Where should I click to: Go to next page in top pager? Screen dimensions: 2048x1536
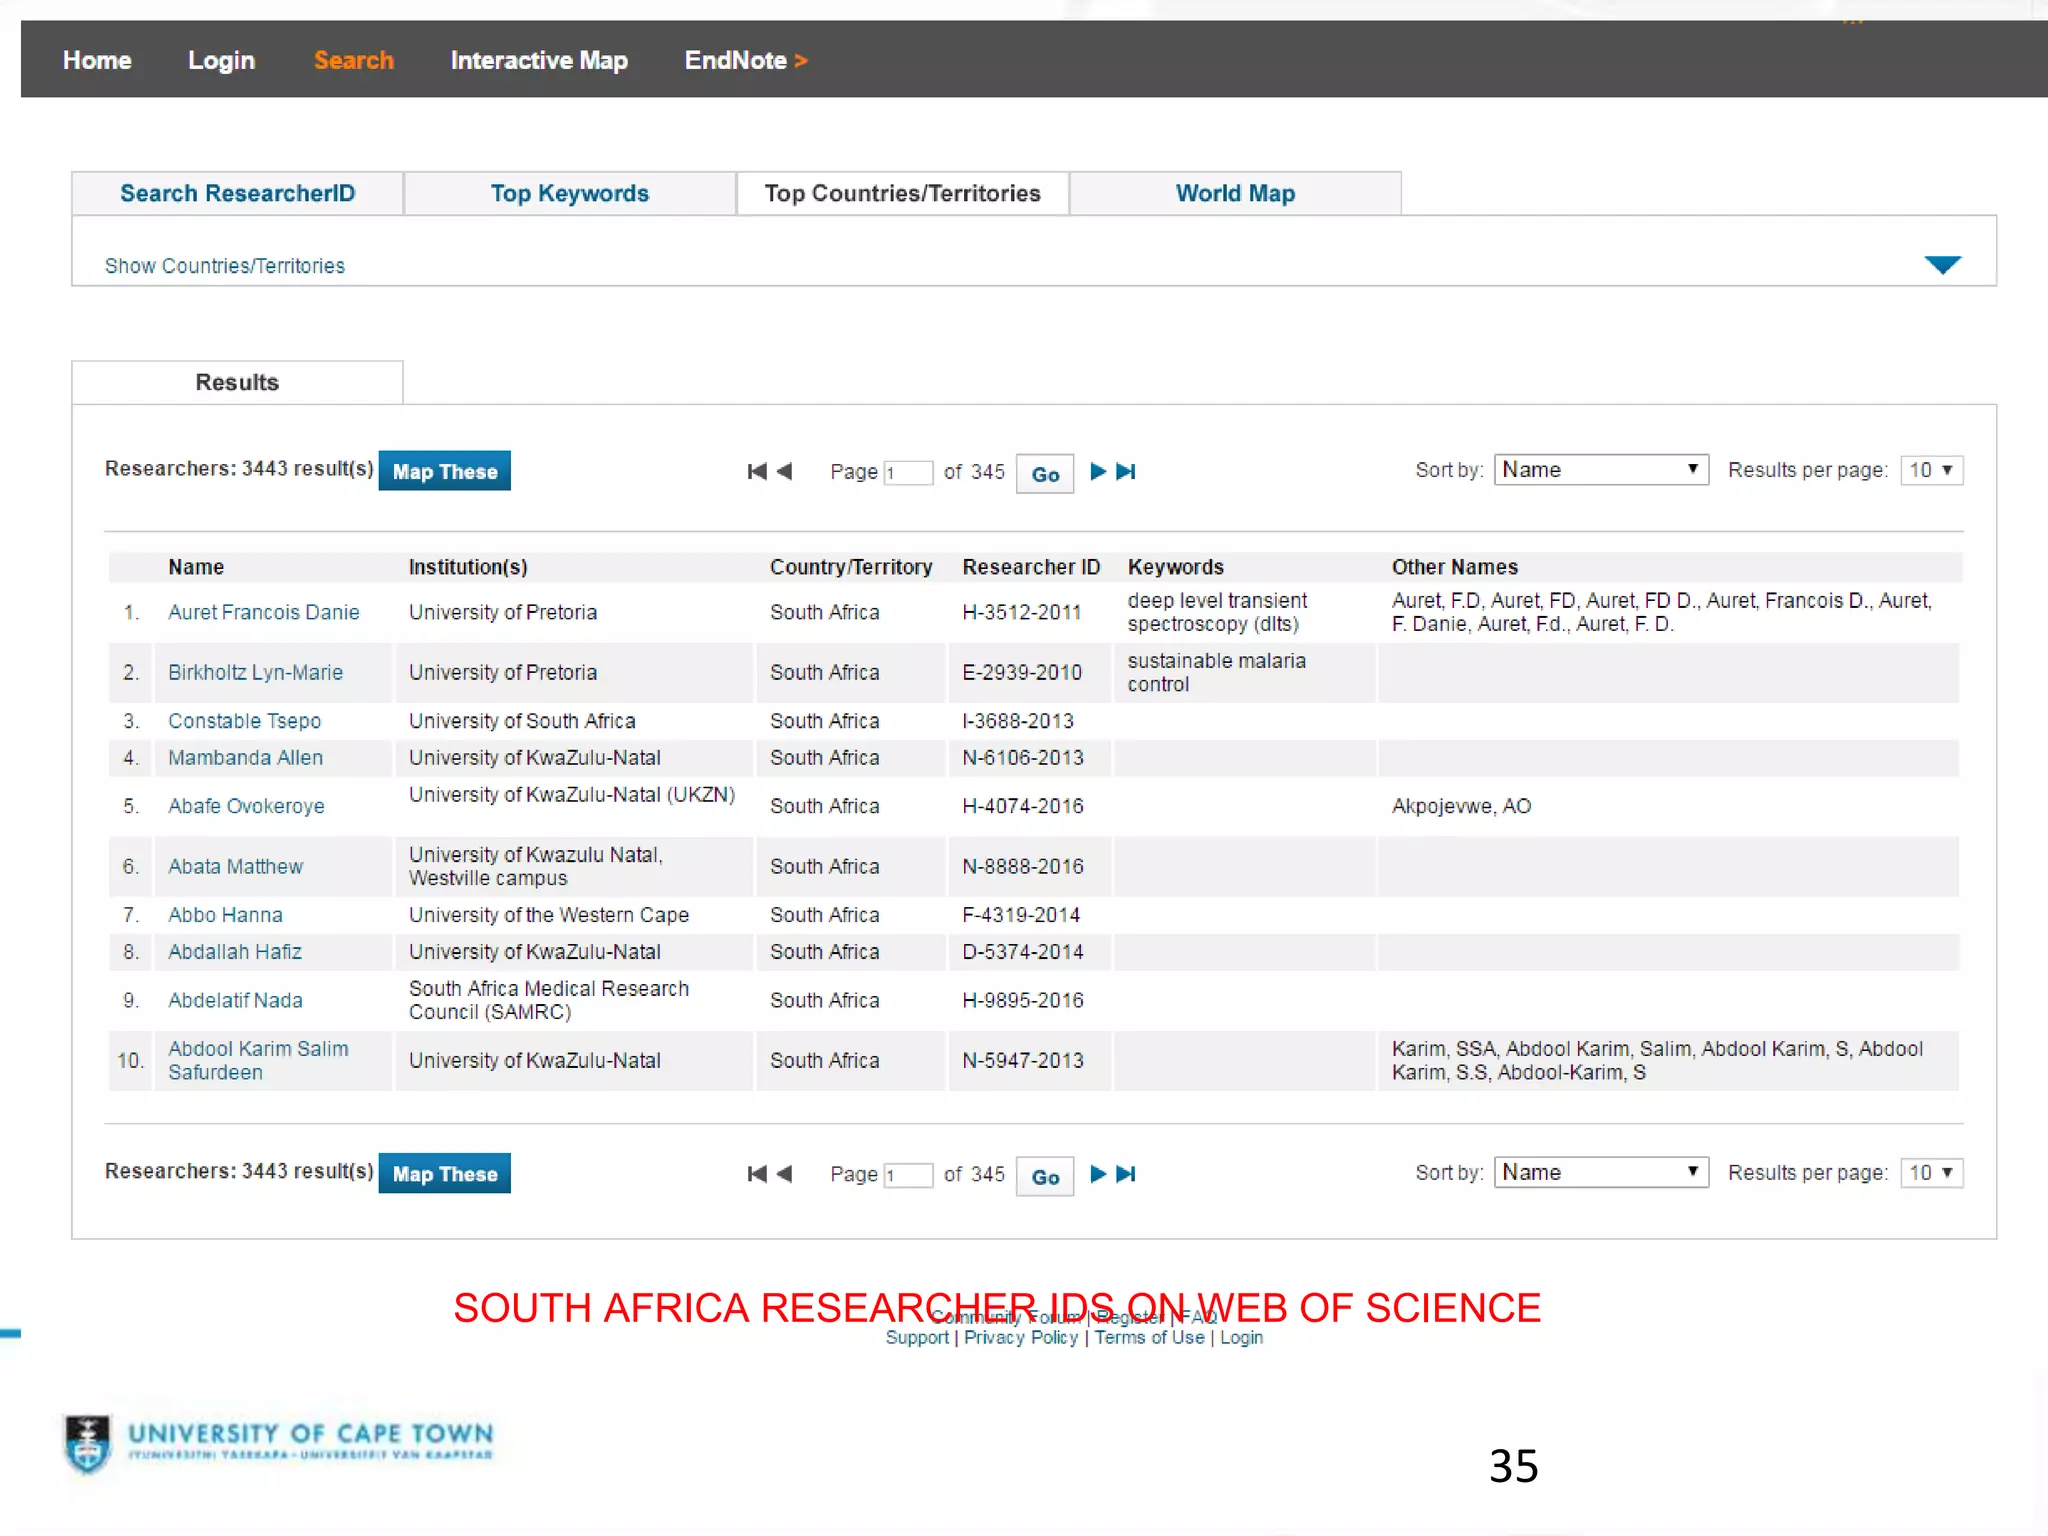(1097, 471)
